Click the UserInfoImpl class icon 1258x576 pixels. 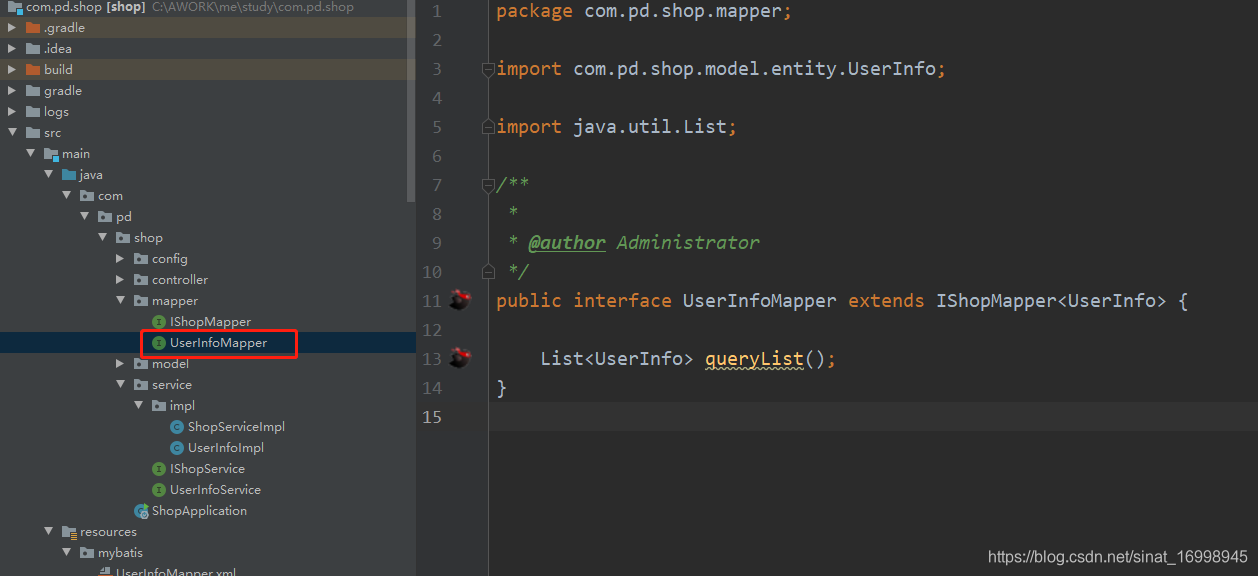click(x=177, y=447)
